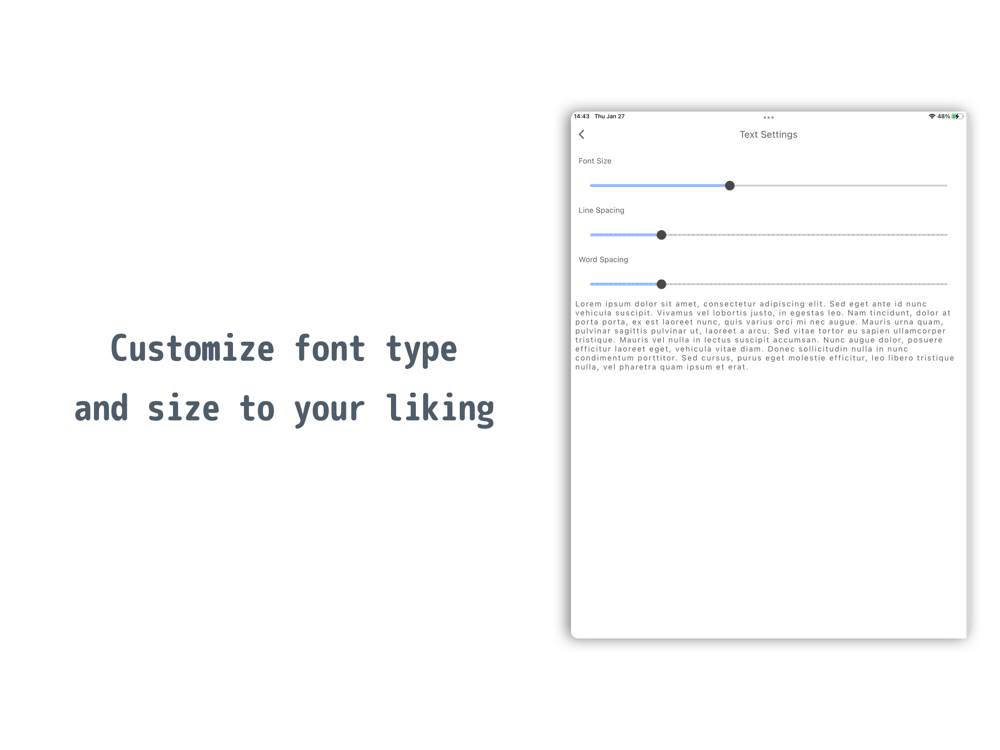1000x750 pixels.
Task: Click the Text Settings title
Action: tap(768, 135)
